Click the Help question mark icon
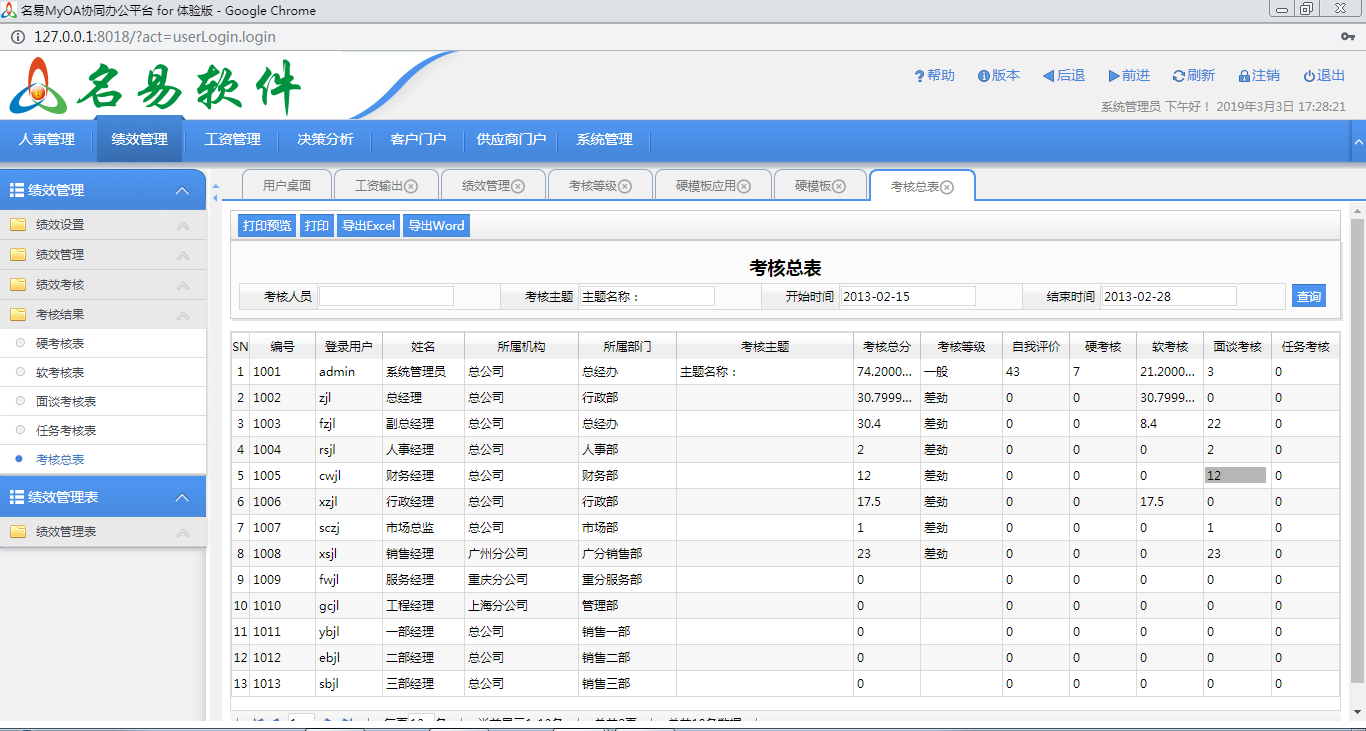 [x=919, y=76]
